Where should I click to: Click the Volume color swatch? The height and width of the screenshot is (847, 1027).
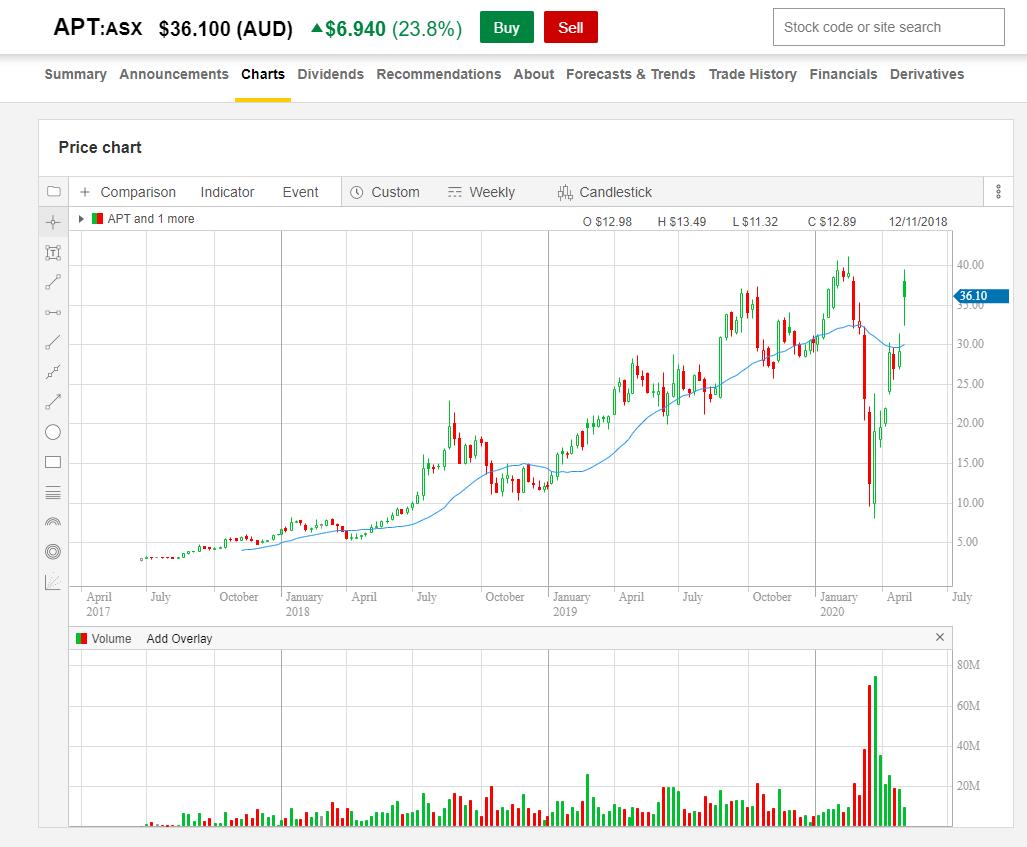pyautogui.click(x=82, y=638)
